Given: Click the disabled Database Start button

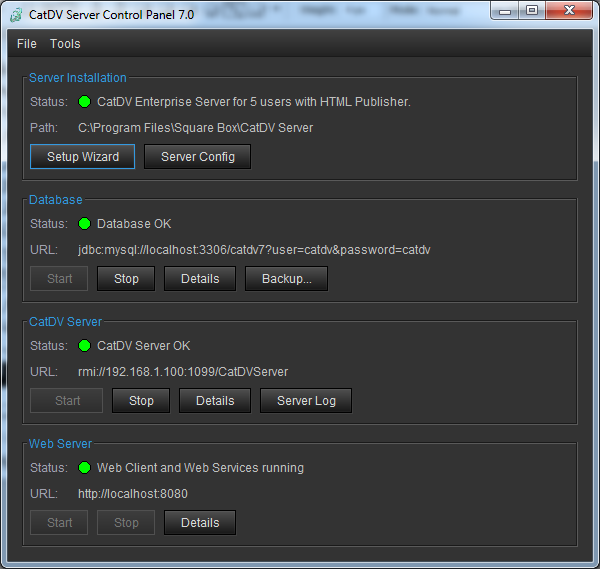Looking at the screenshot, I should pyautogui.click(x=59, y=279).
